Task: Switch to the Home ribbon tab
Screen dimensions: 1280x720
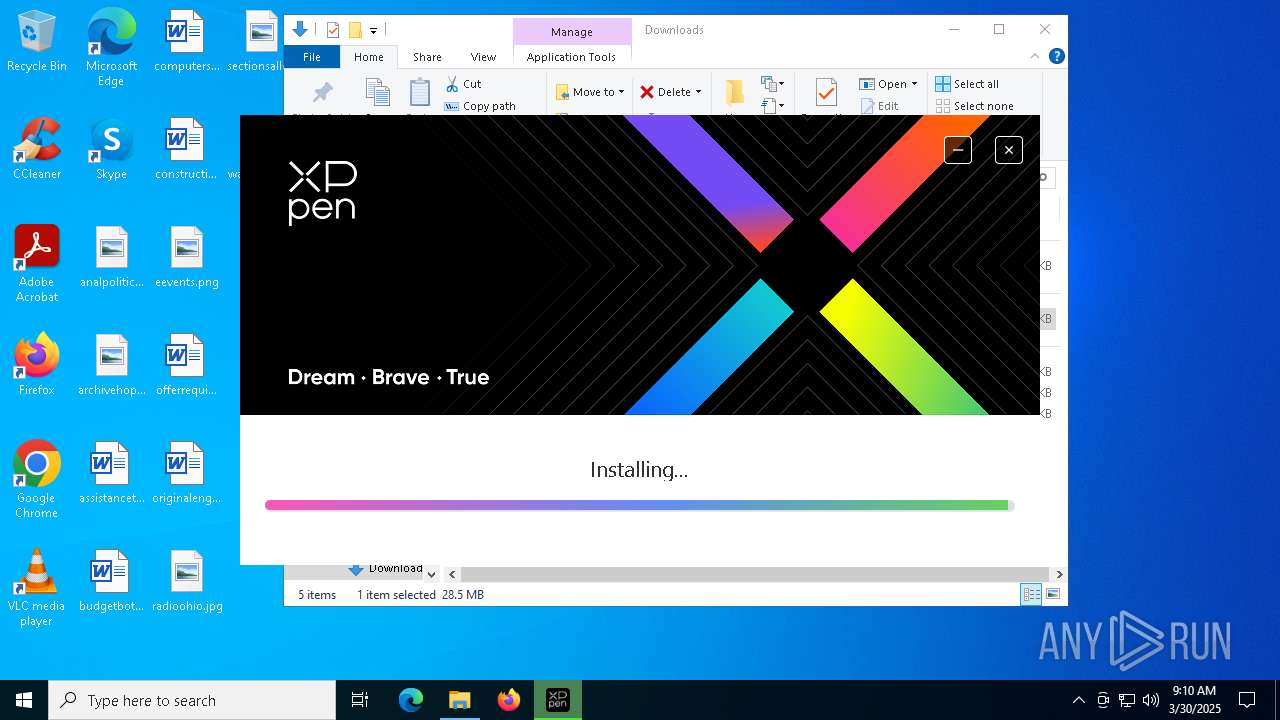Action: coord(369,57)
